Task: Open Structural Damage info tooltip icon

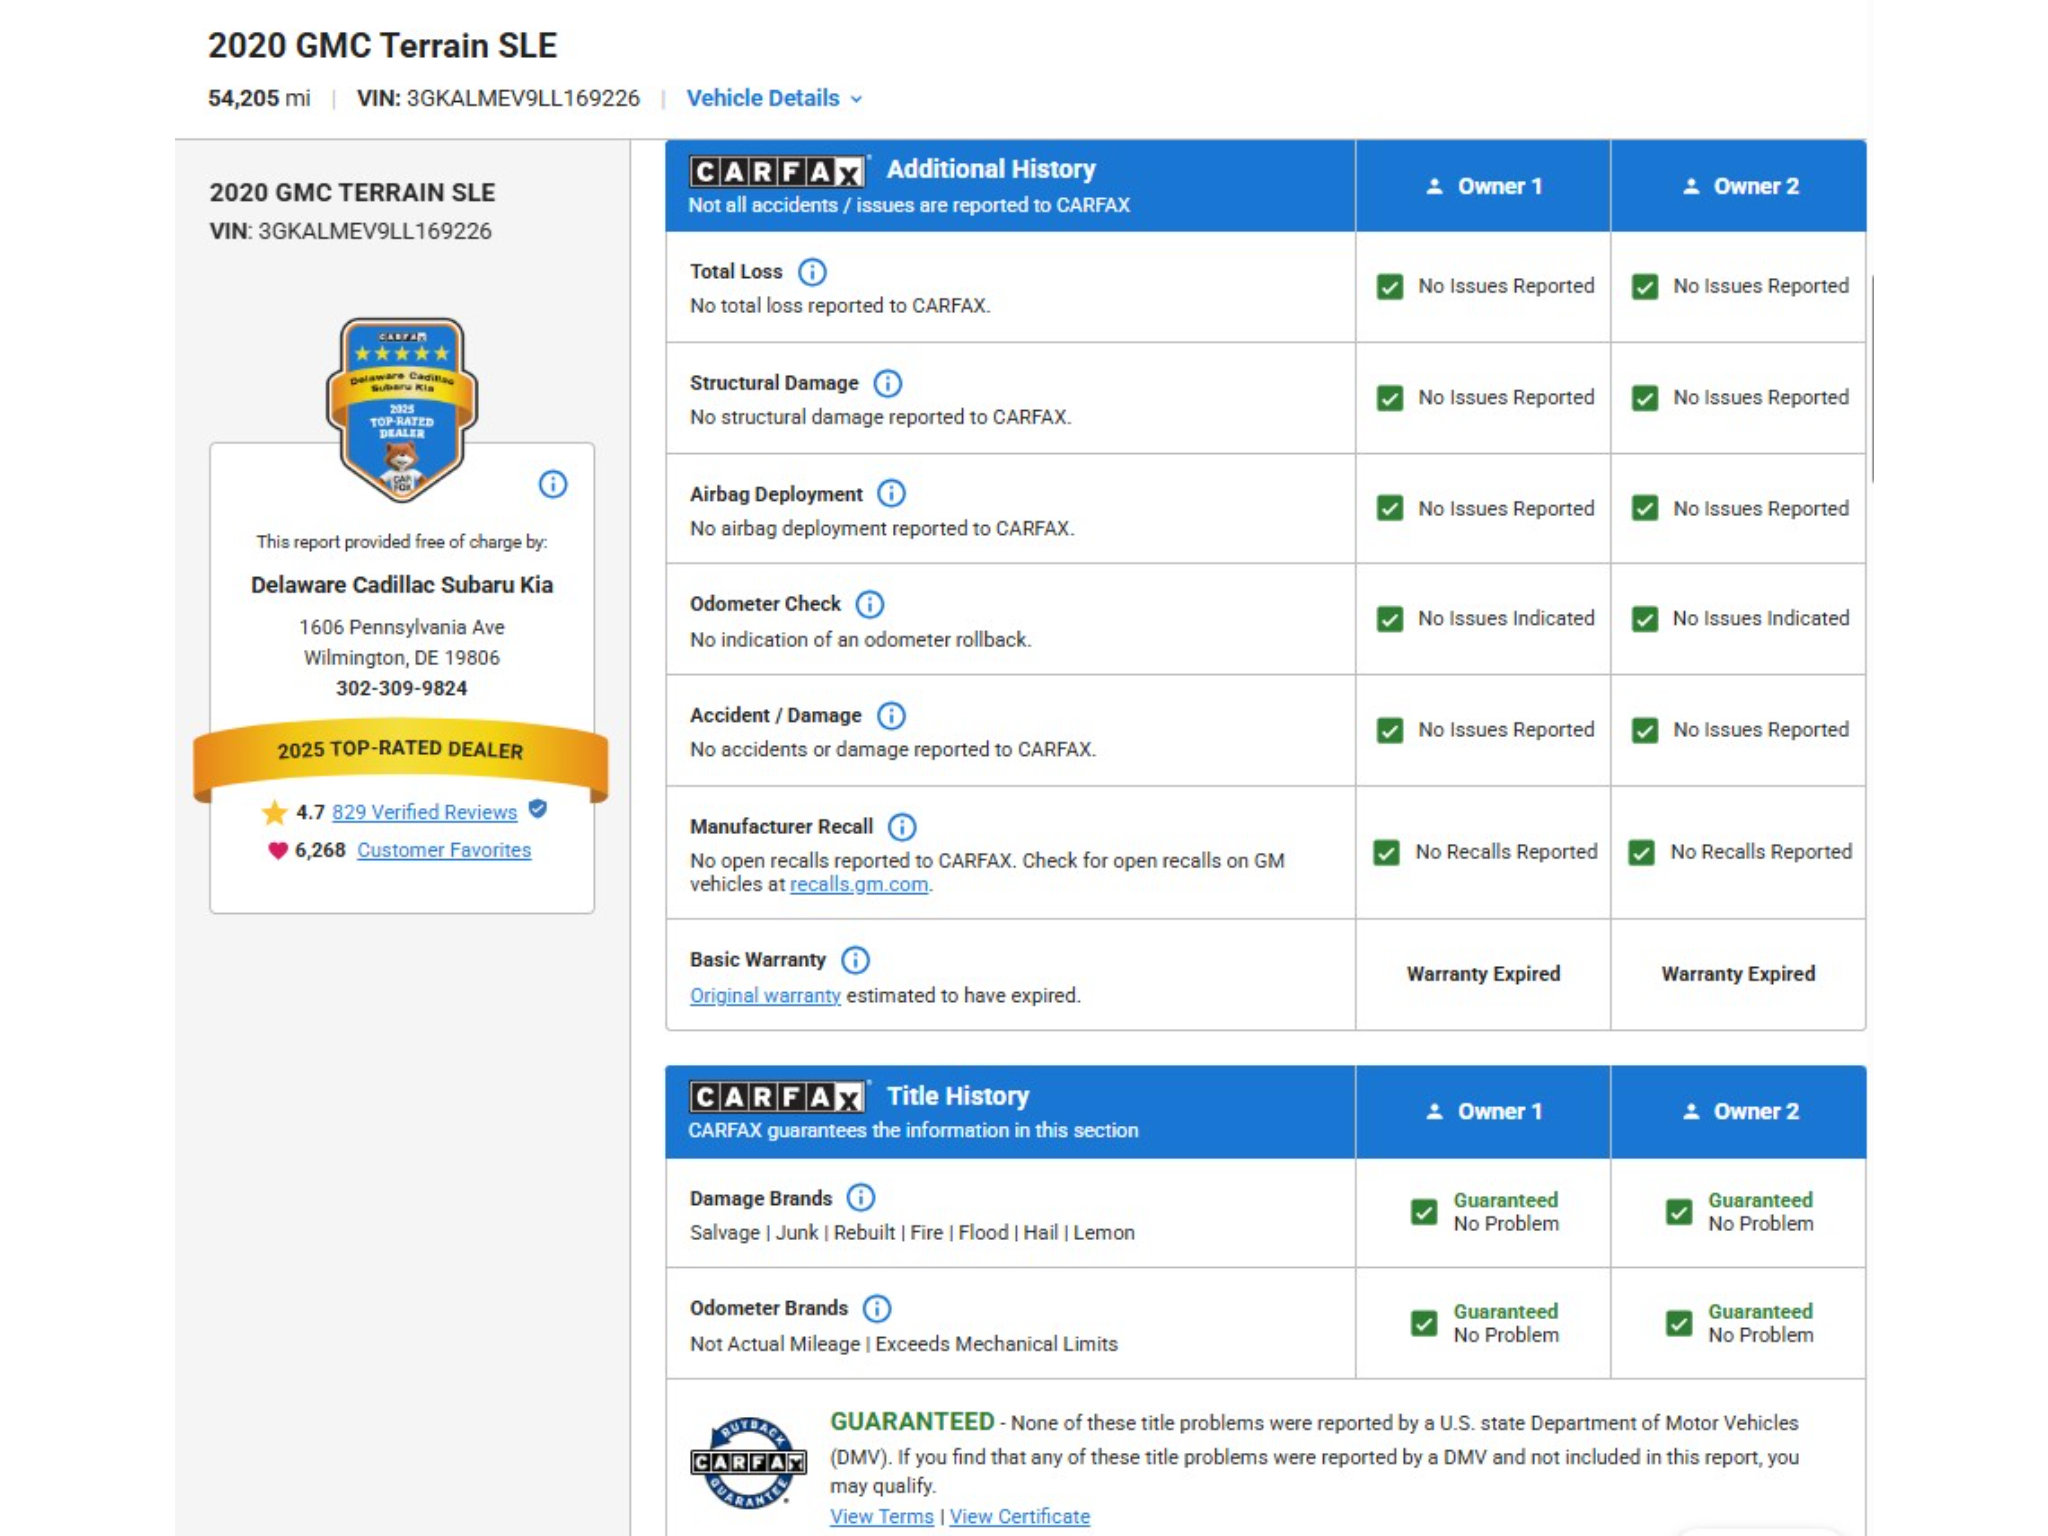Action: pos(887,383)
